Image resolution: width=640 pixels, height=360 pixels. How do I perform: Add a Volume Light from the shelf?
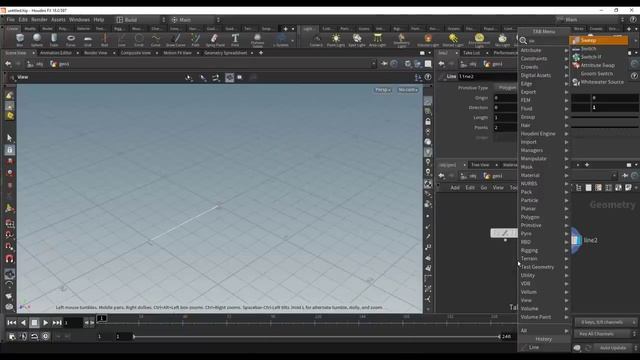(428, 40)
